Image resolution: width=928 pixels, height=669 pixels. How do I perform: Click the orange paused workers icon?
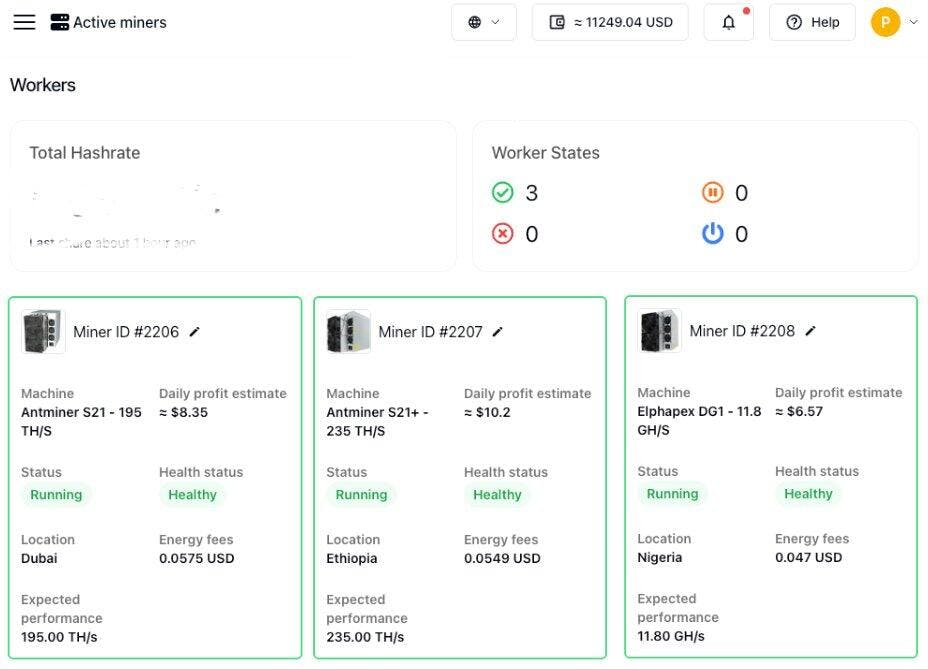point(712,193)
